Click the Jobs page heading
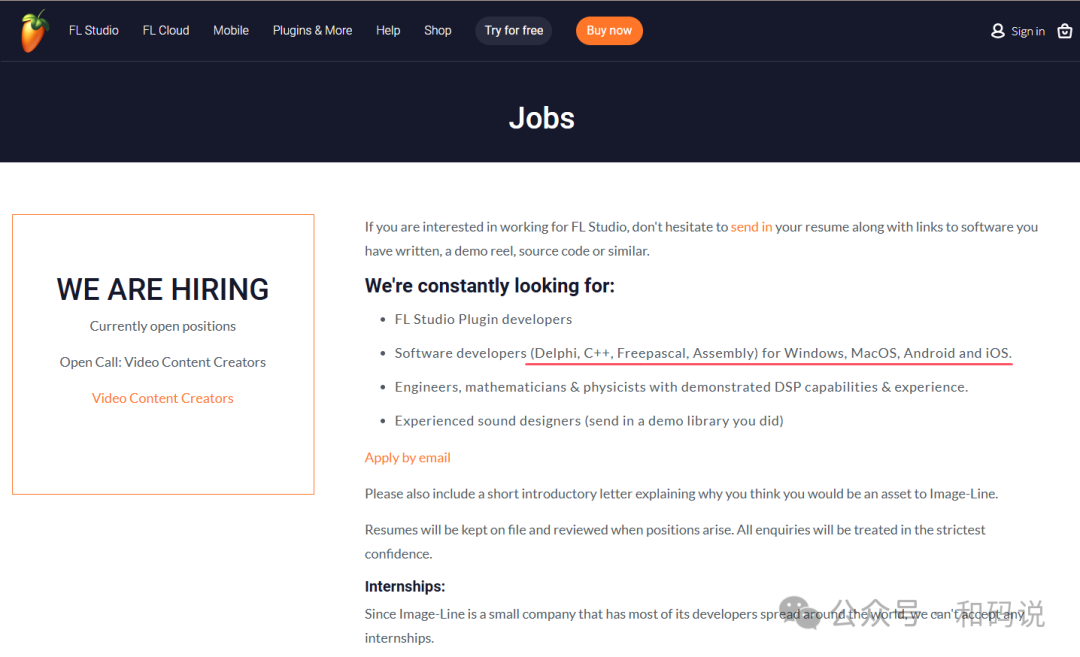 (541, 118)
